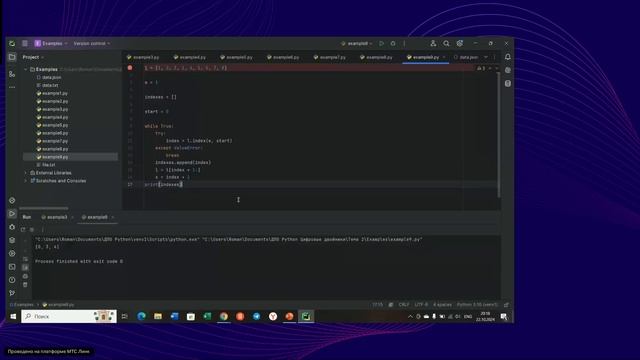
Task: Open the Notifications bell
Action: [508, 57]
